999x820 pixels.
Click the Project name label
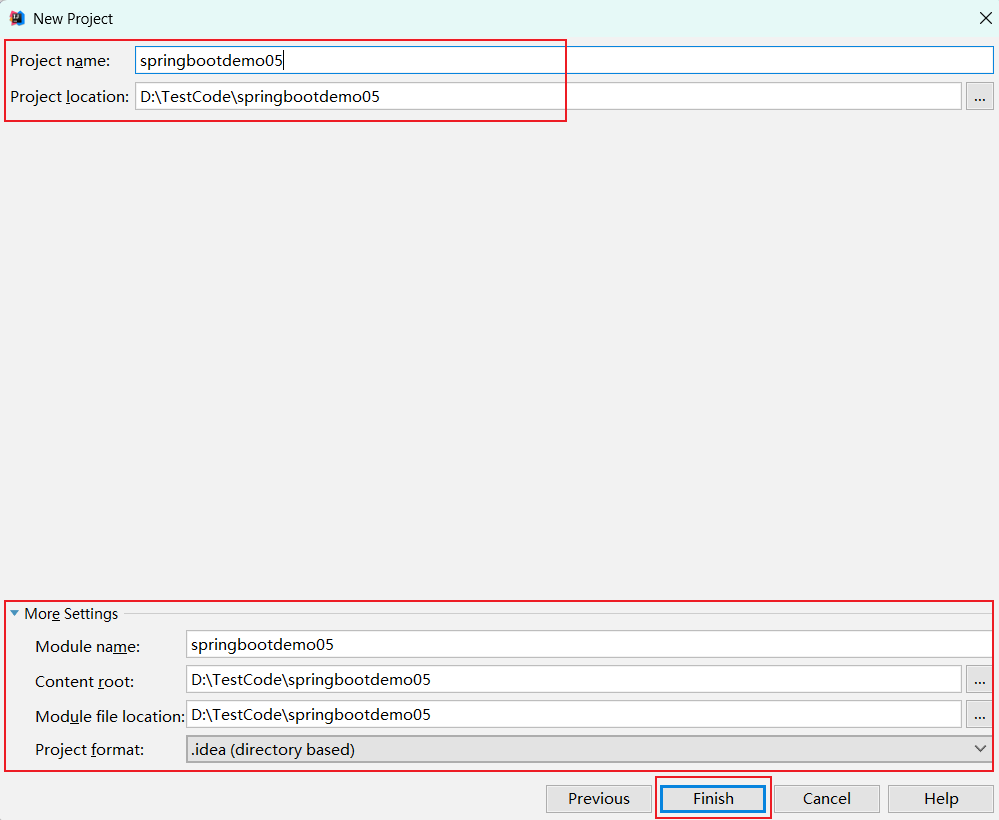60,61
